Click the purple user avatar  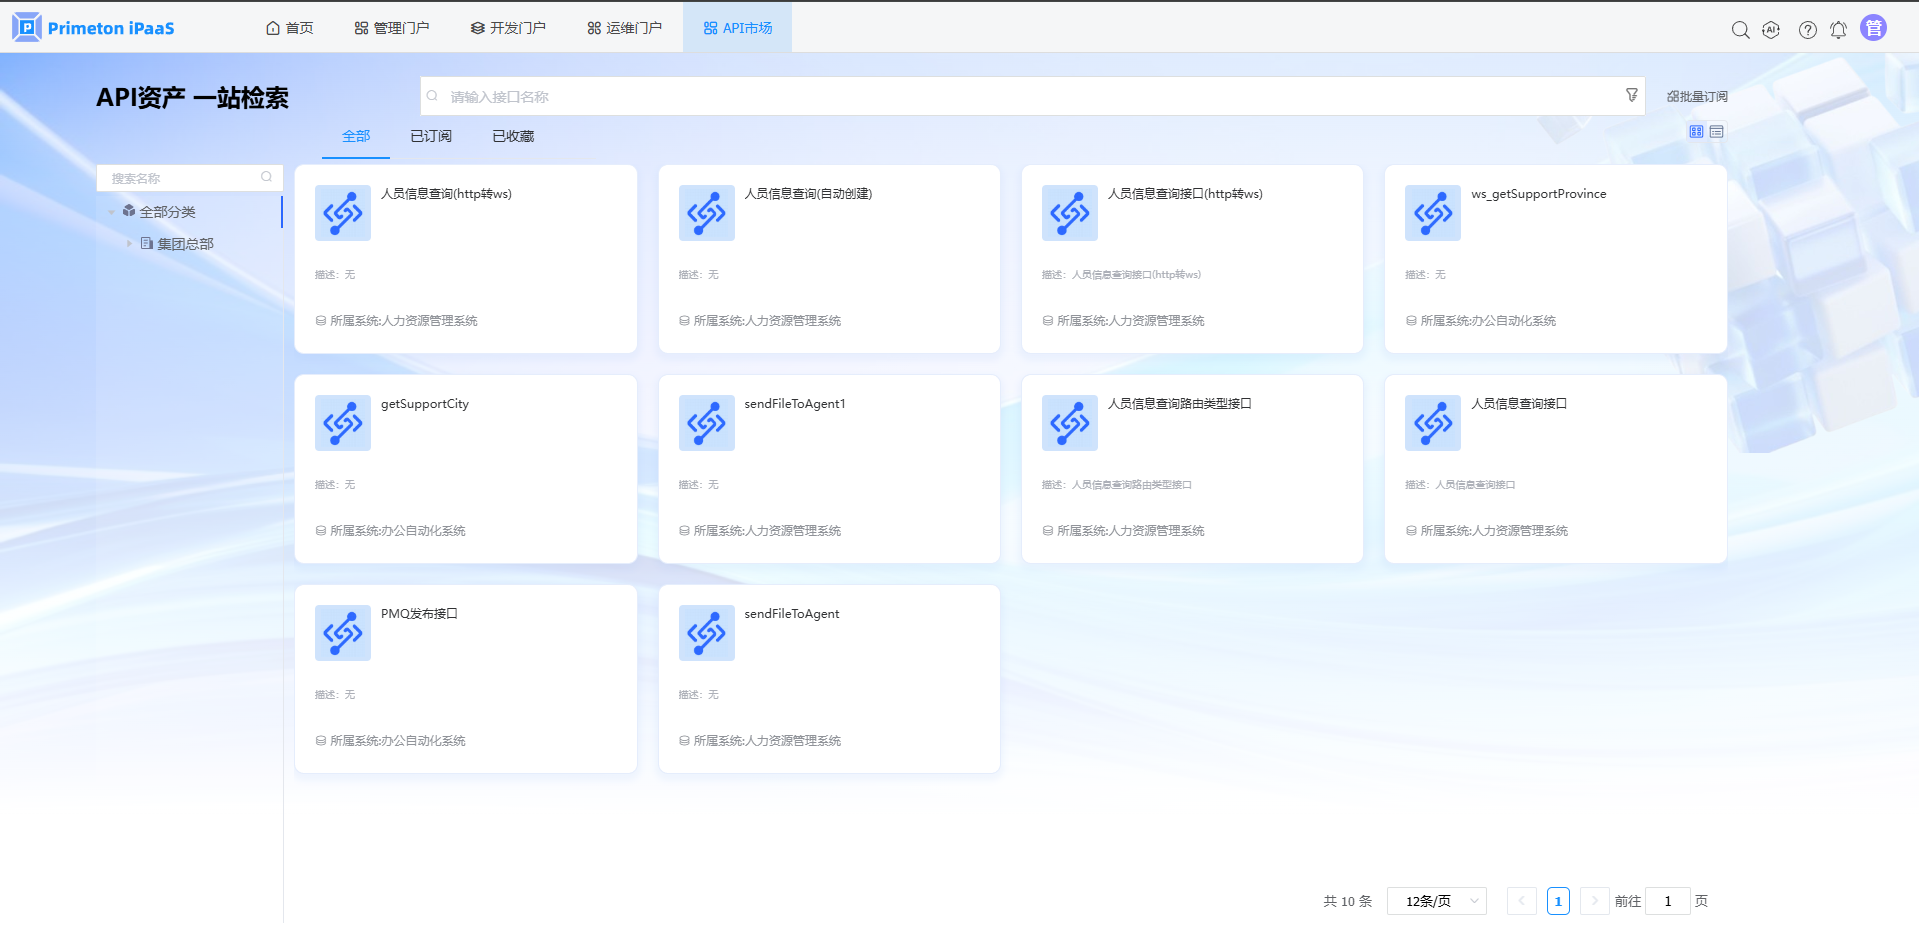[1873, 28]
